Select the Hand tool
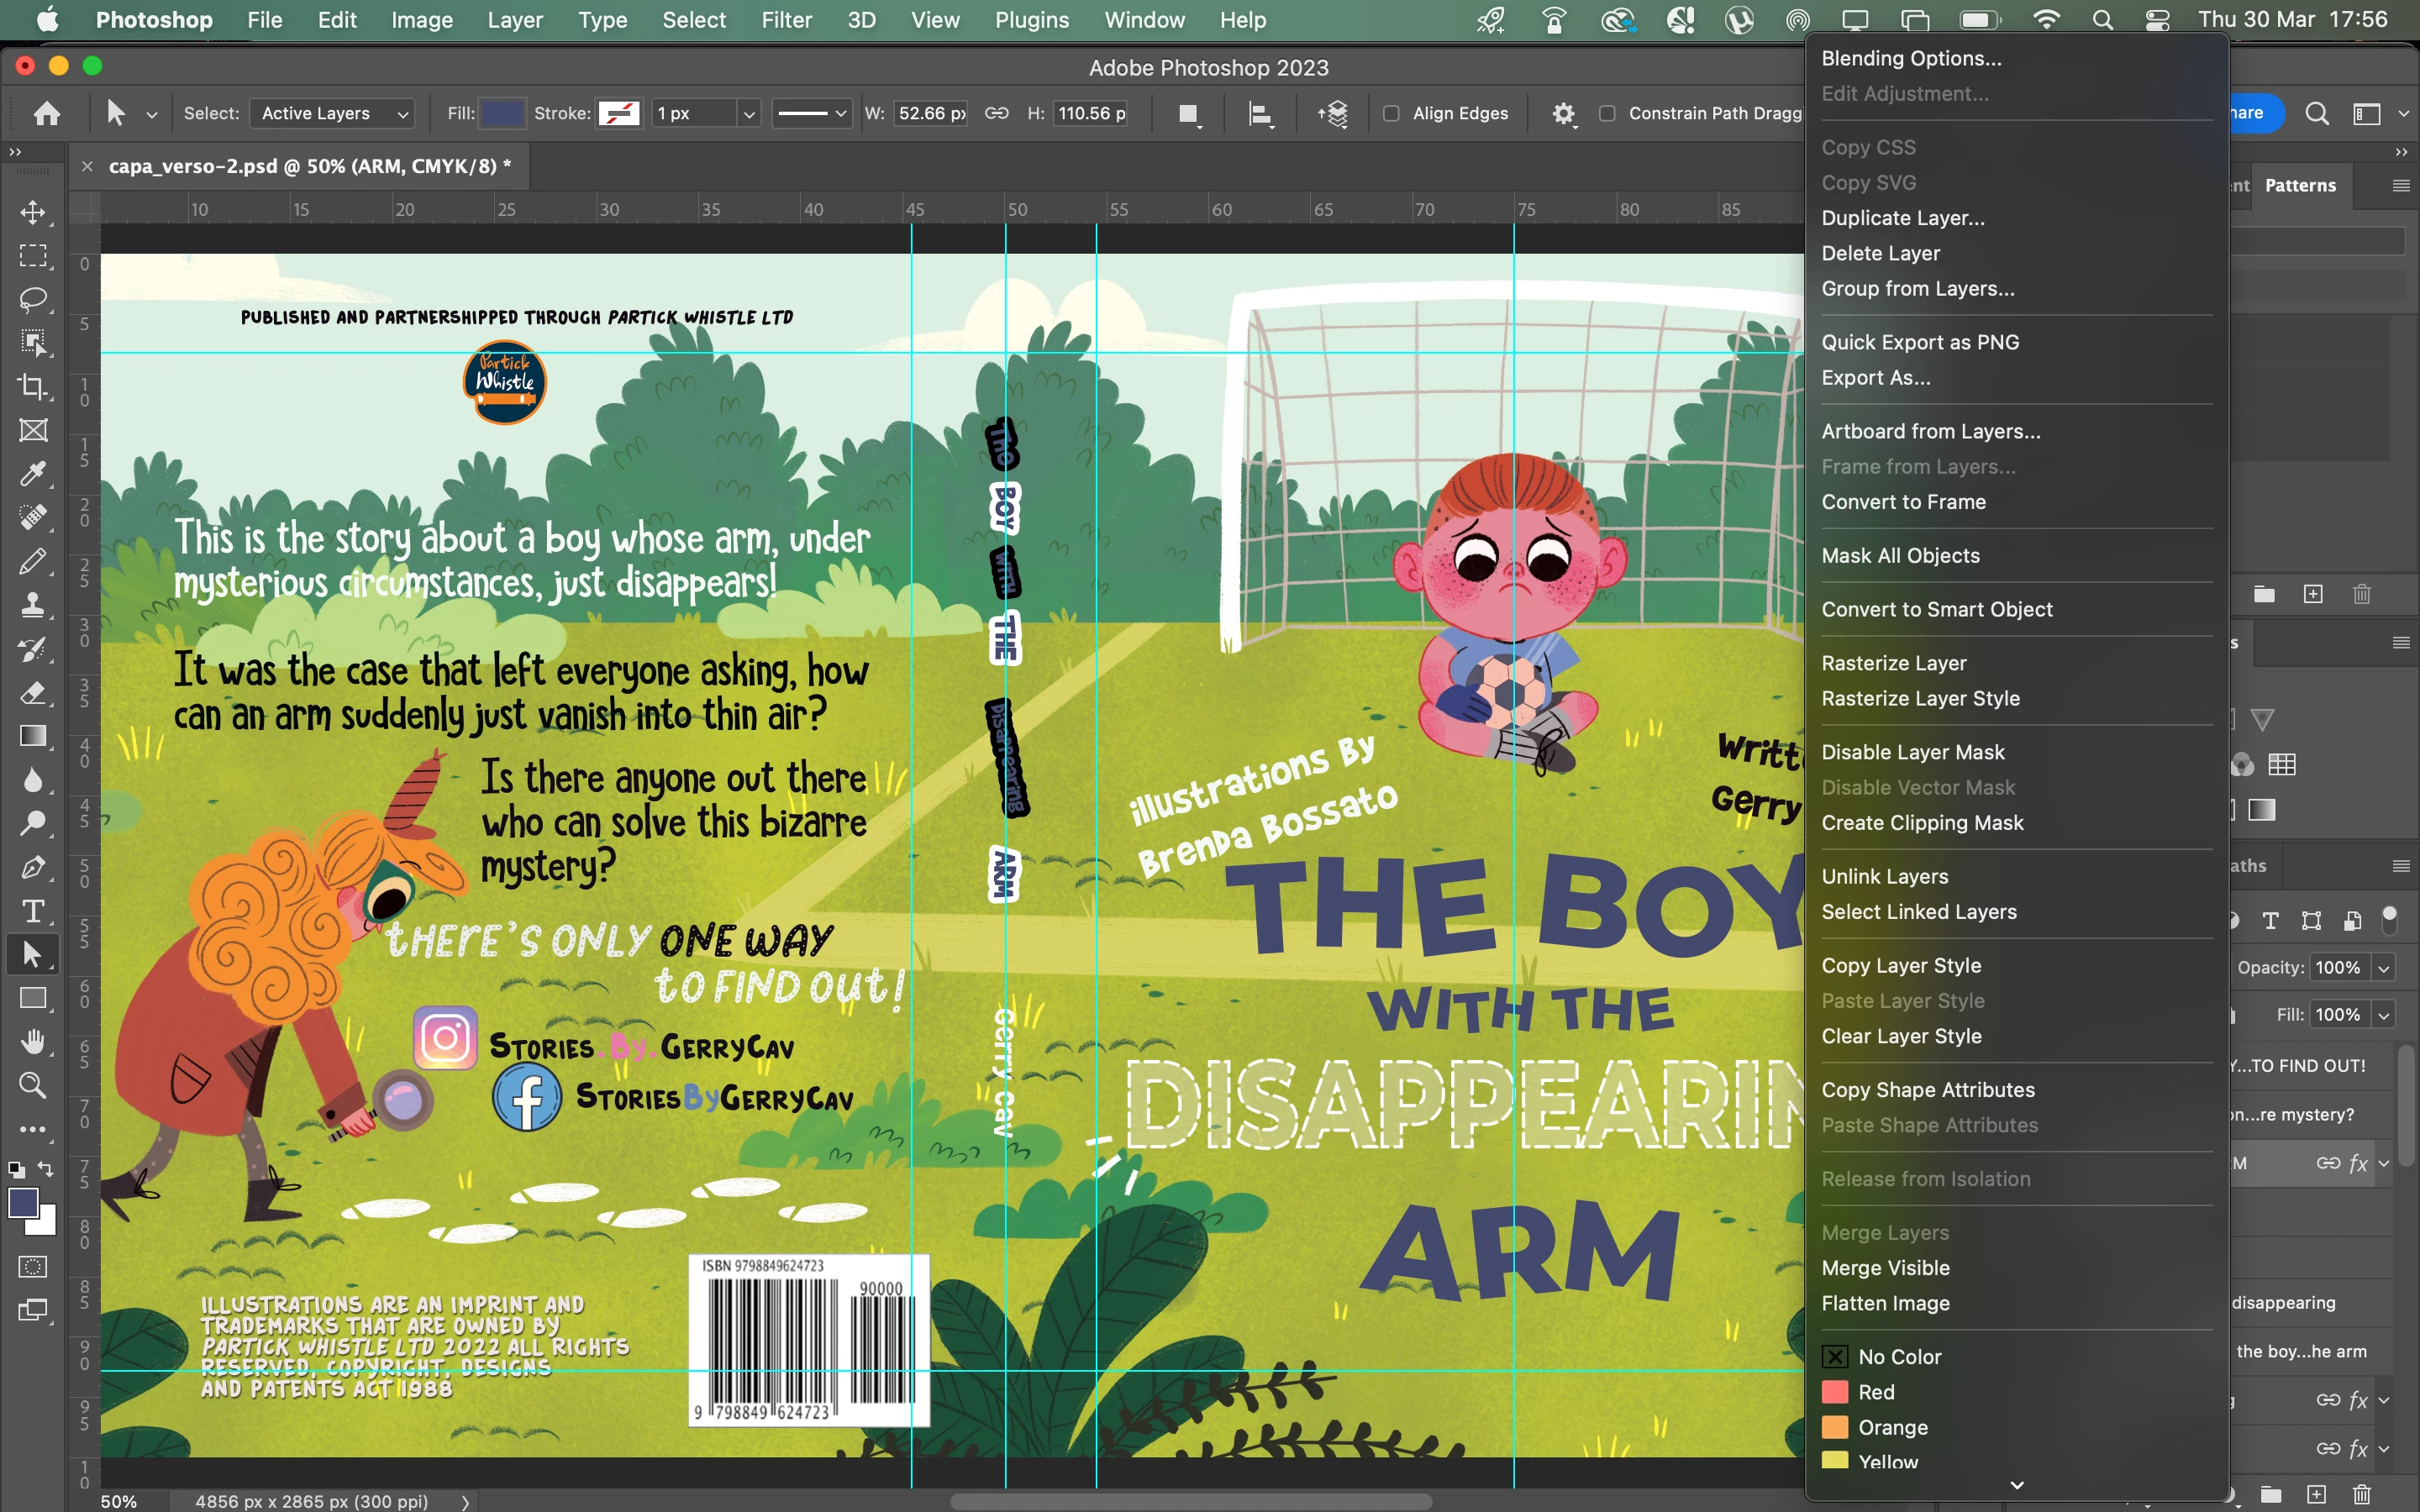 (33, 1041)
